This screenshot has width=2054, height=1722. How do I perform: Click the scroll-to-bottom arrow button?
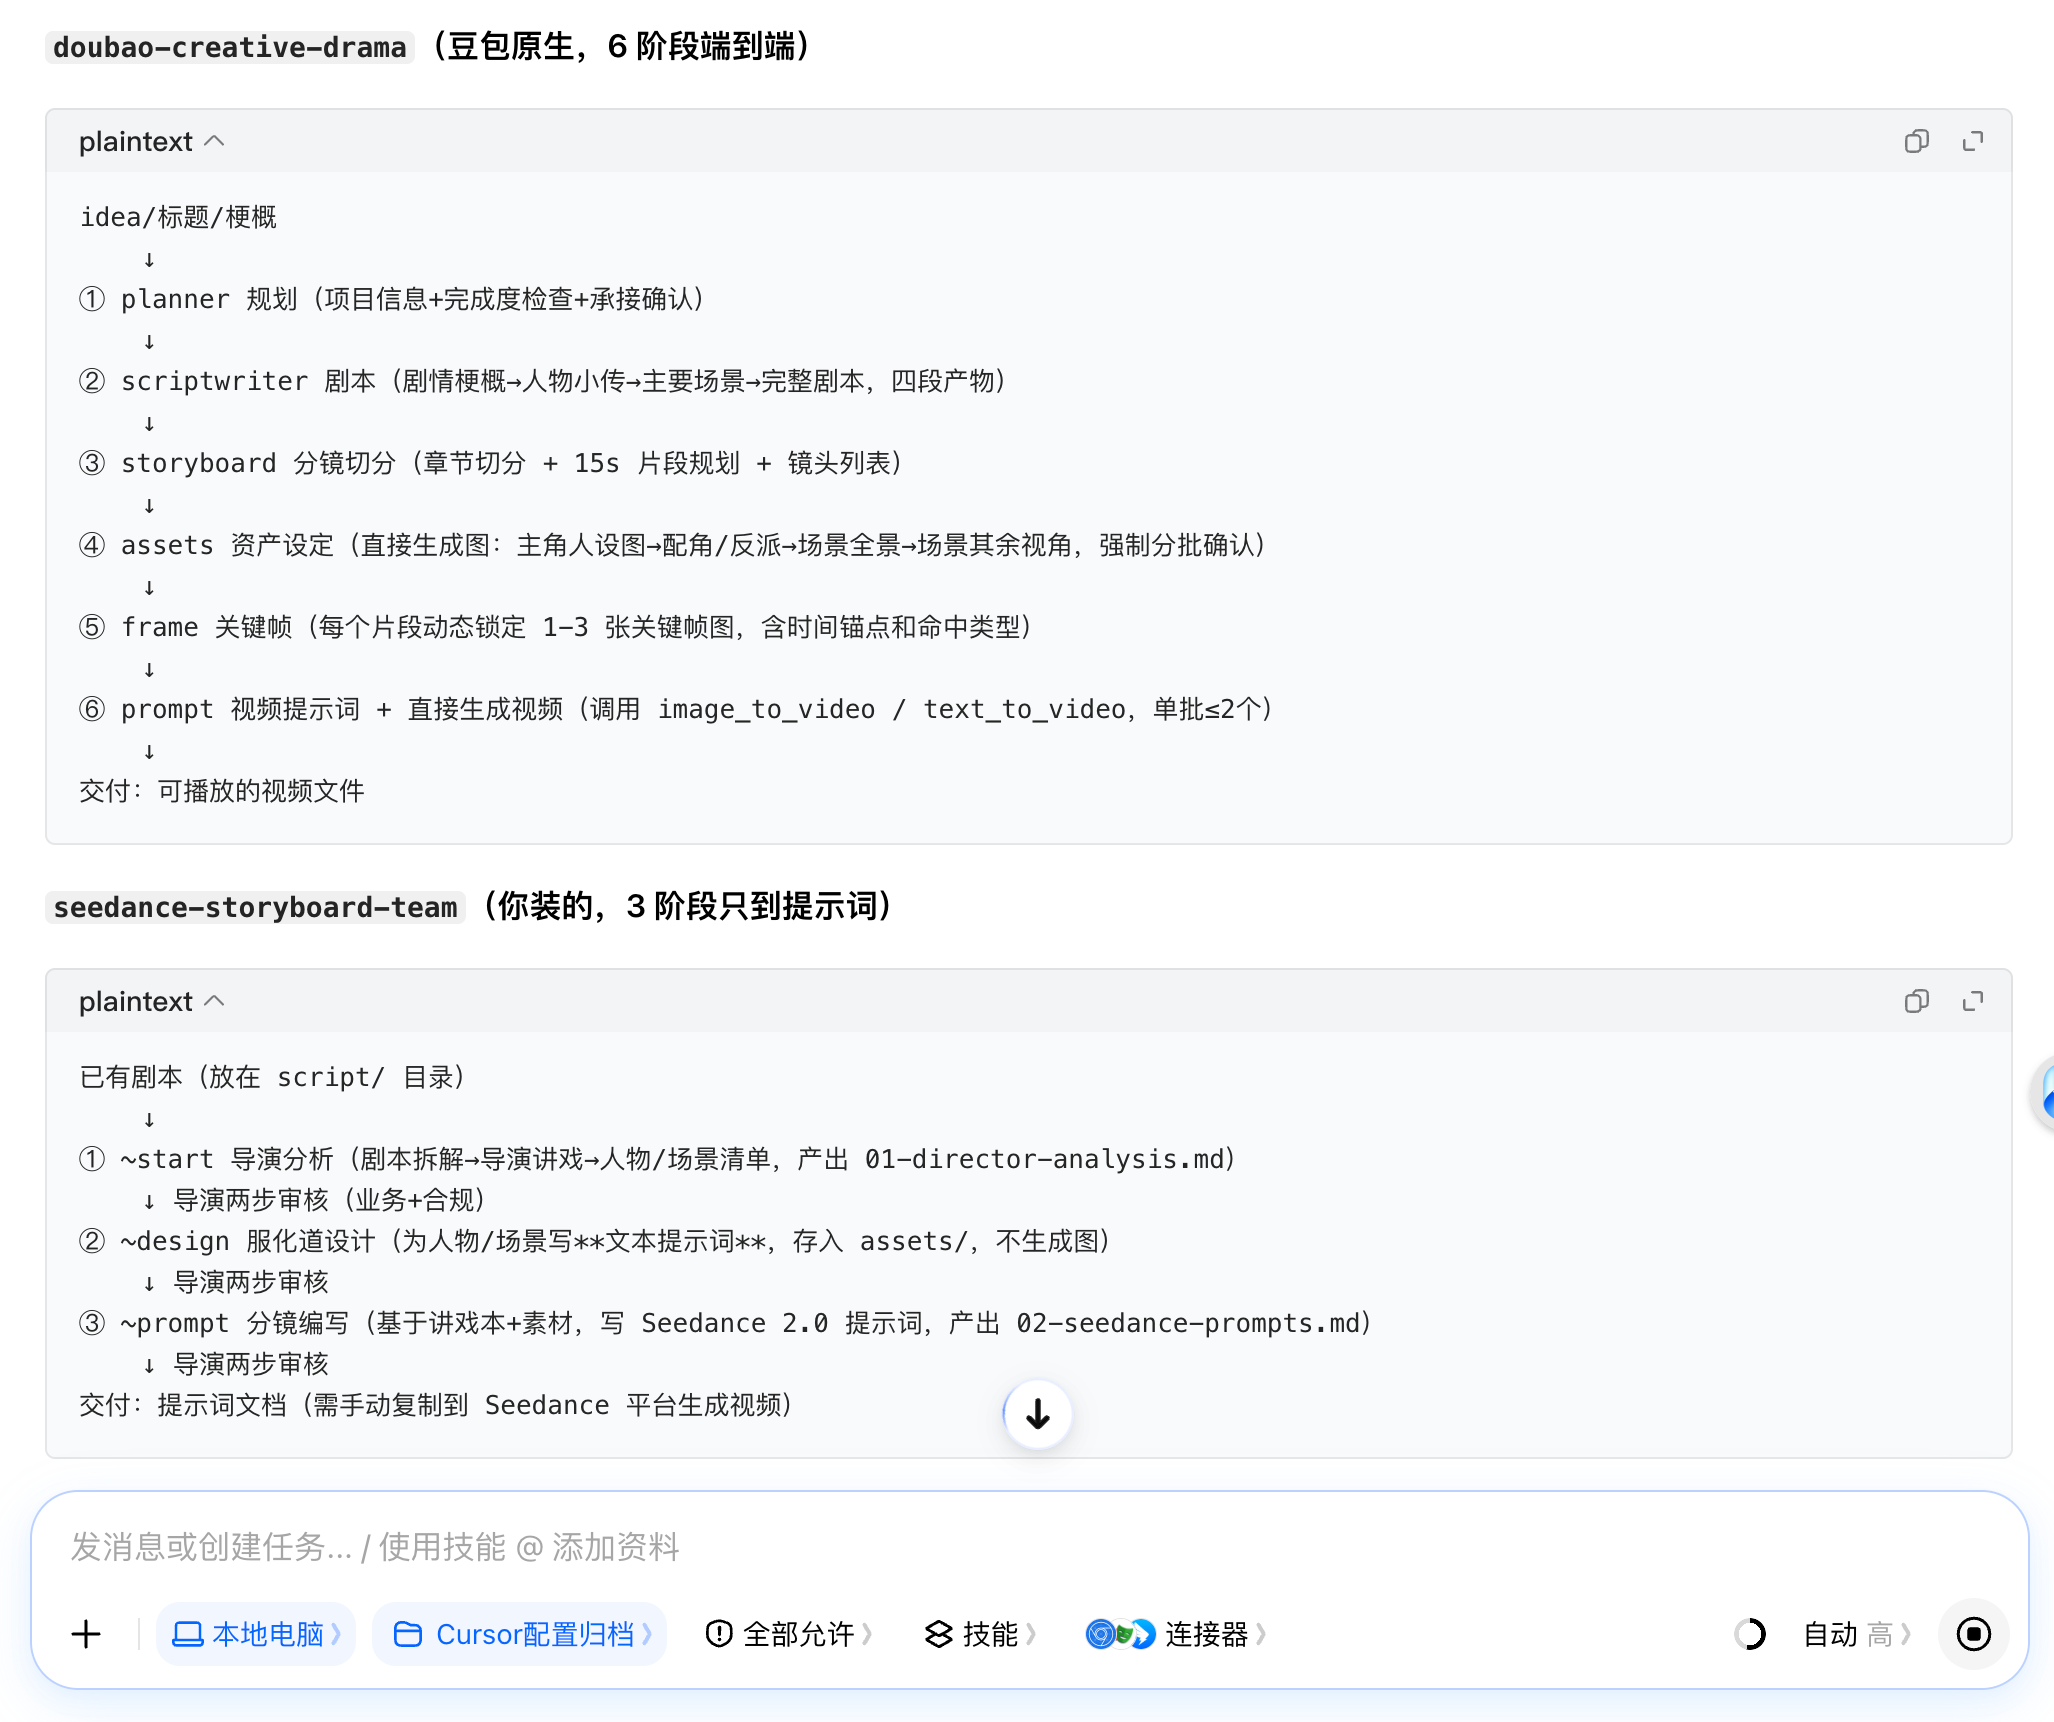point(1038,1413)
